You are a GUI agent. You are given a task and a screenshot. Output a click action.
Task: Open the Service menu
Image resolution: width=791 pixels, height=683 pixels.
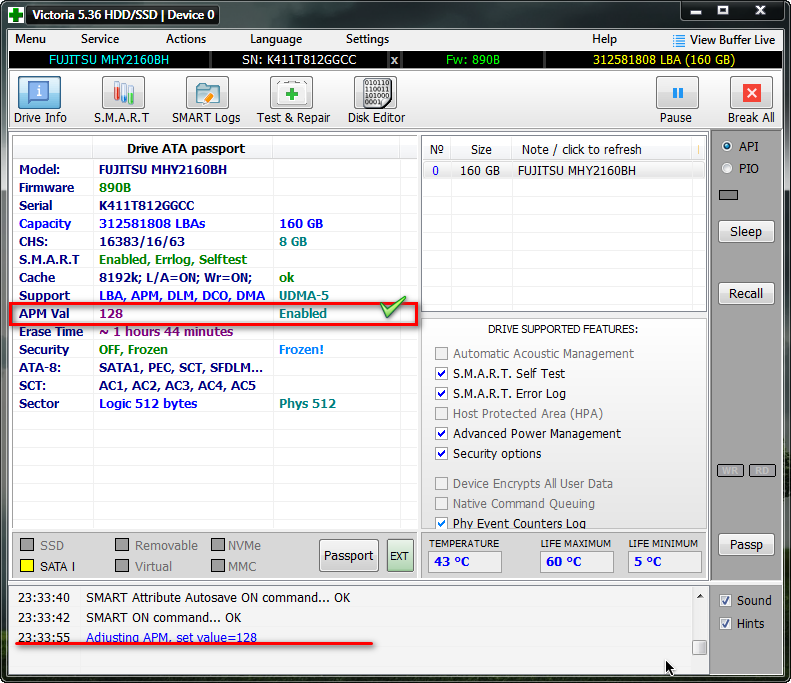point(100,39)
